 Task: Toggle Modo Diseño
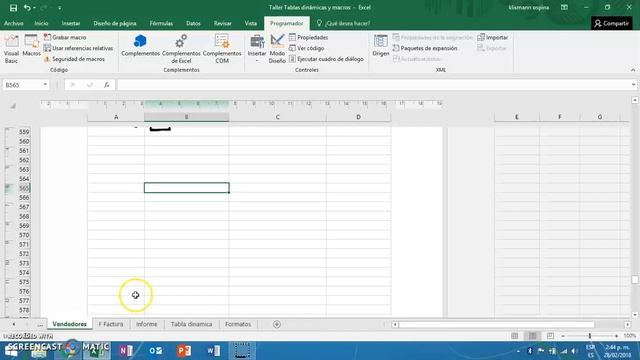[277, 49]
